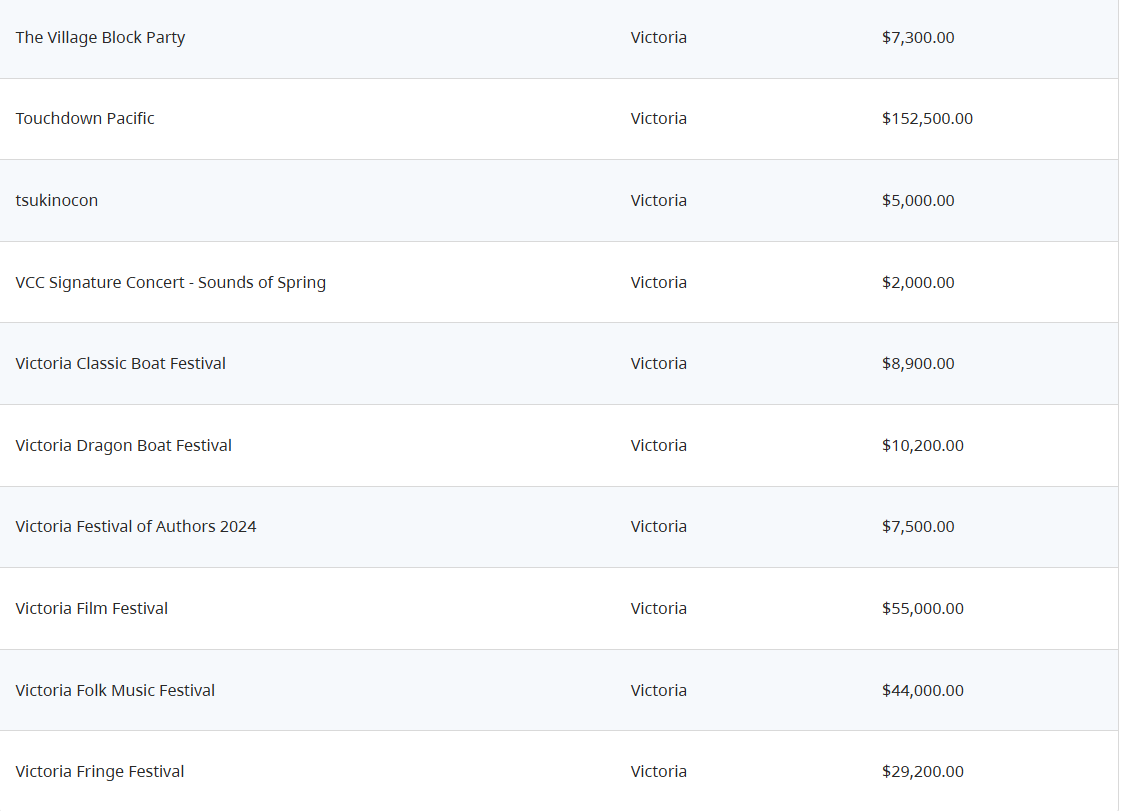The image size is (1126, 811).
Task: Select The Village Block Party event name
Action: (101, 37)
